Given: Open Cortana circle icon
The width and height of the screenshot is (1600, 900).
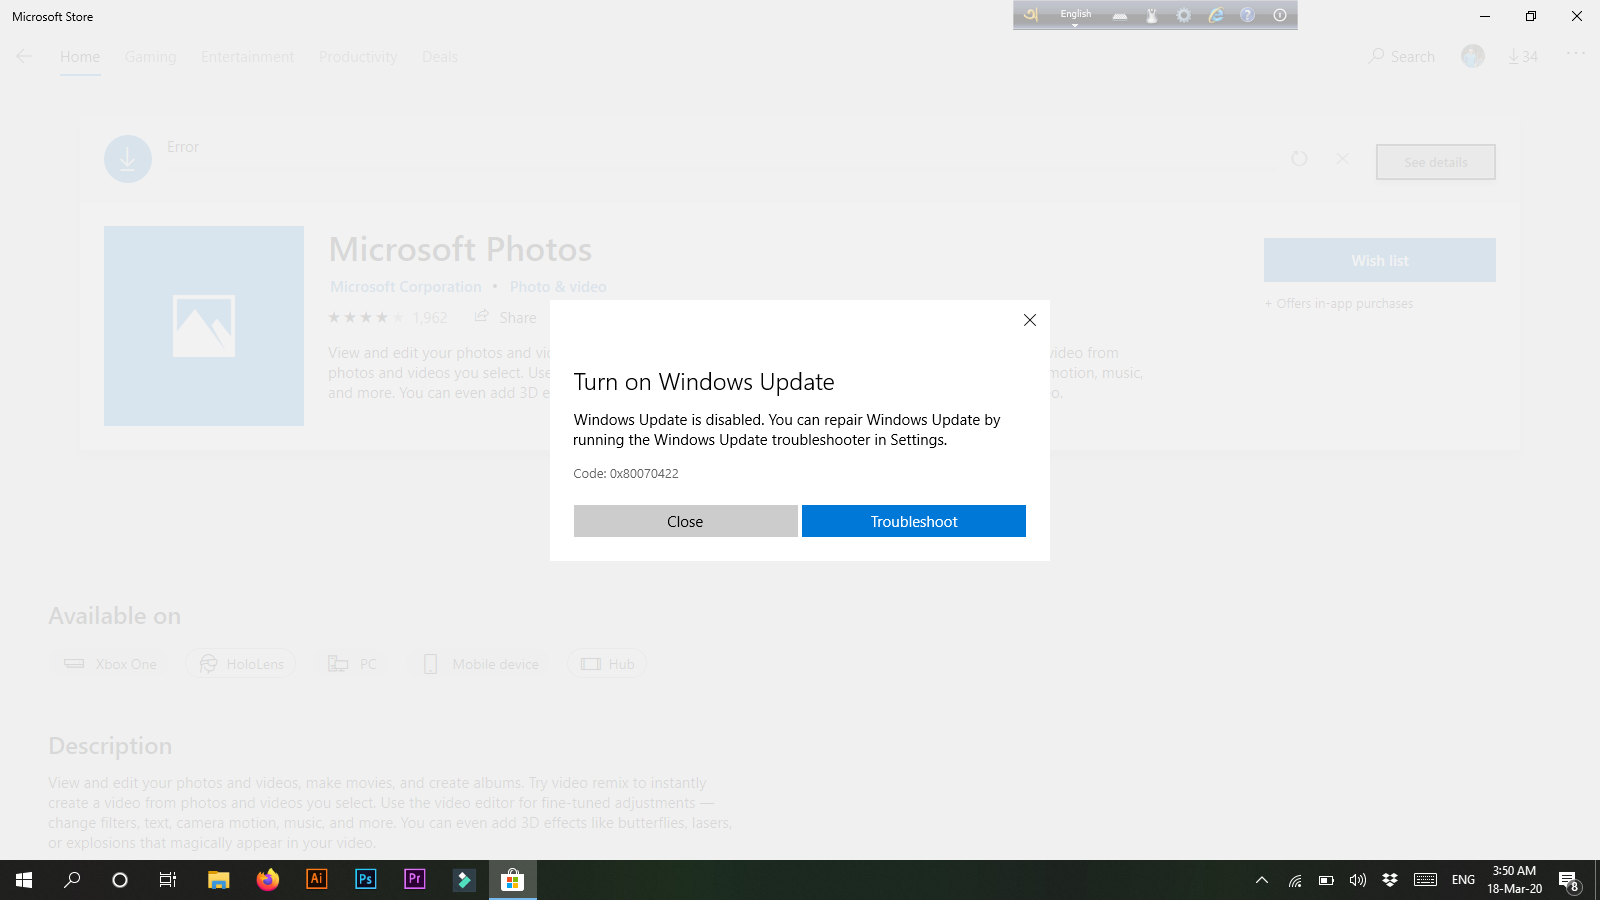Looking at the screenshot, I should point(120,880).
